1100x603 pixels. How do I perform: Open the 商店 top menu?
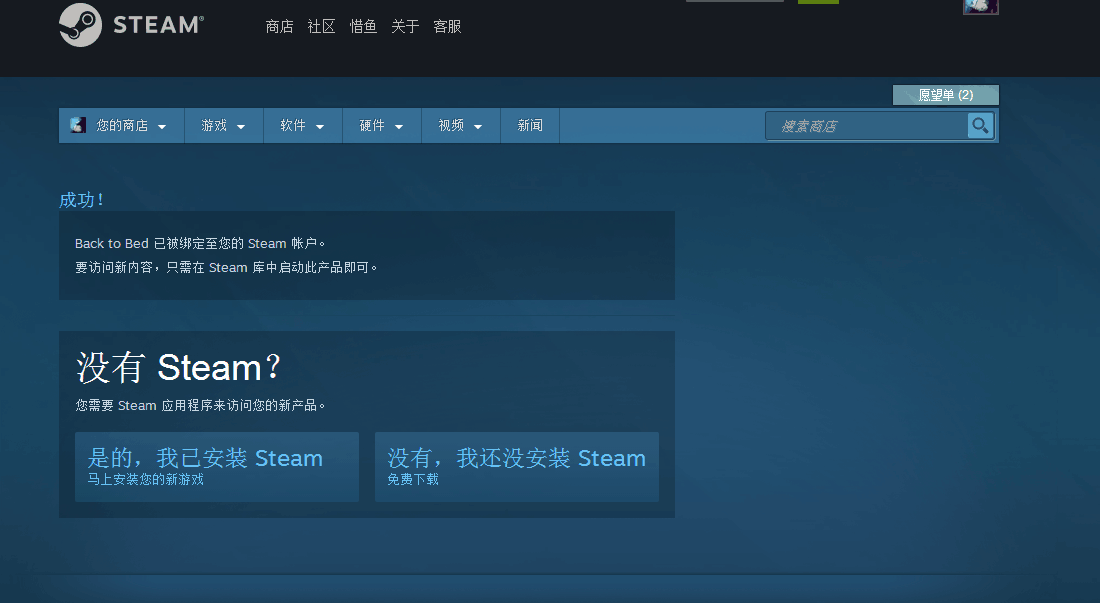pos(279,27)
